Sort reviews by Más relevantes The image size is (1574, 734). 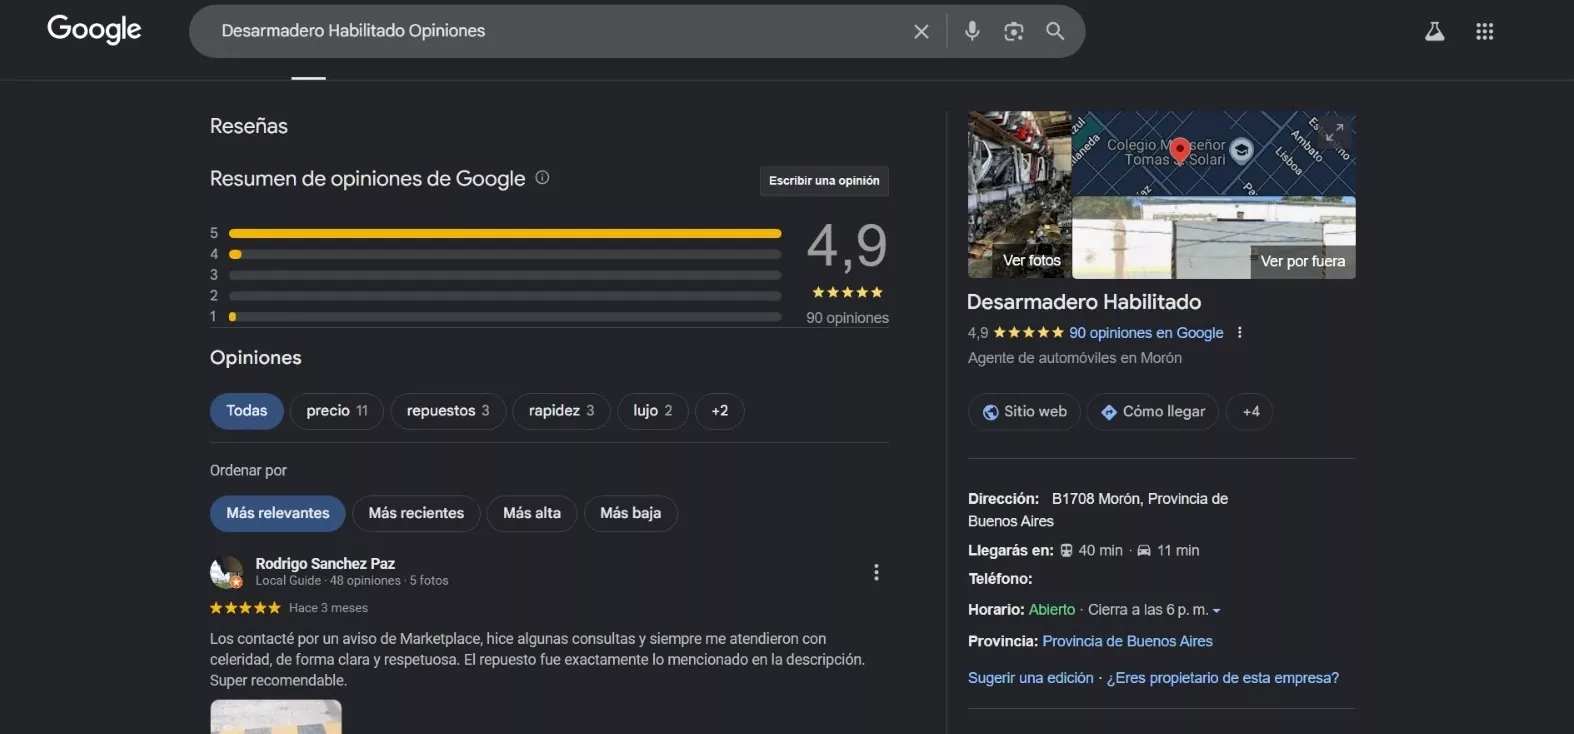(278, 513)
